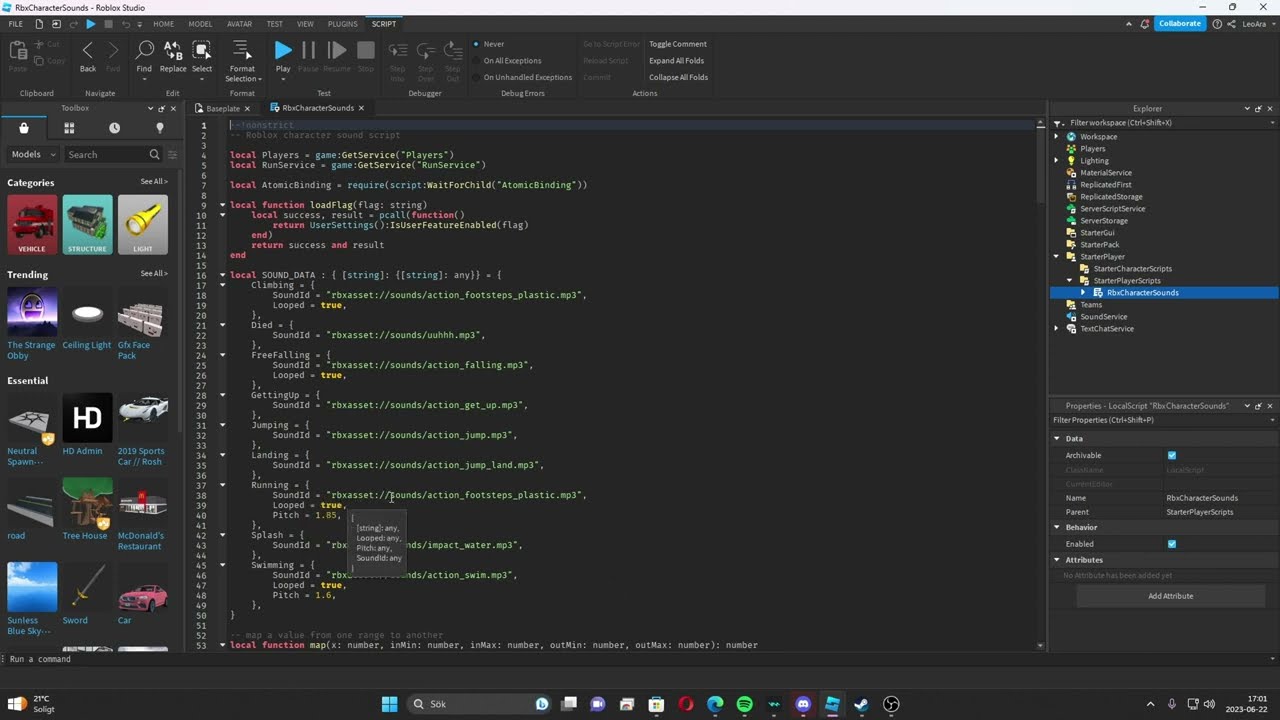Click Expand All Folds
The width and height of the screenshot is (1280, 720).
[x=677, y=60]
